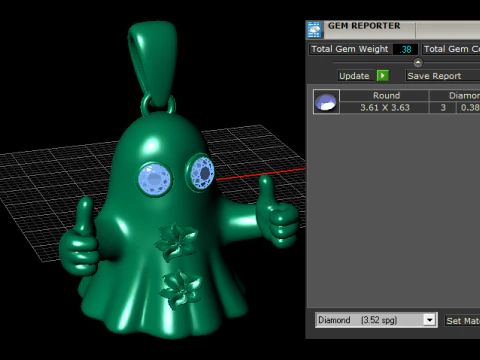Click the Update button label
This screenshot has height=360, width=480.
354,76
